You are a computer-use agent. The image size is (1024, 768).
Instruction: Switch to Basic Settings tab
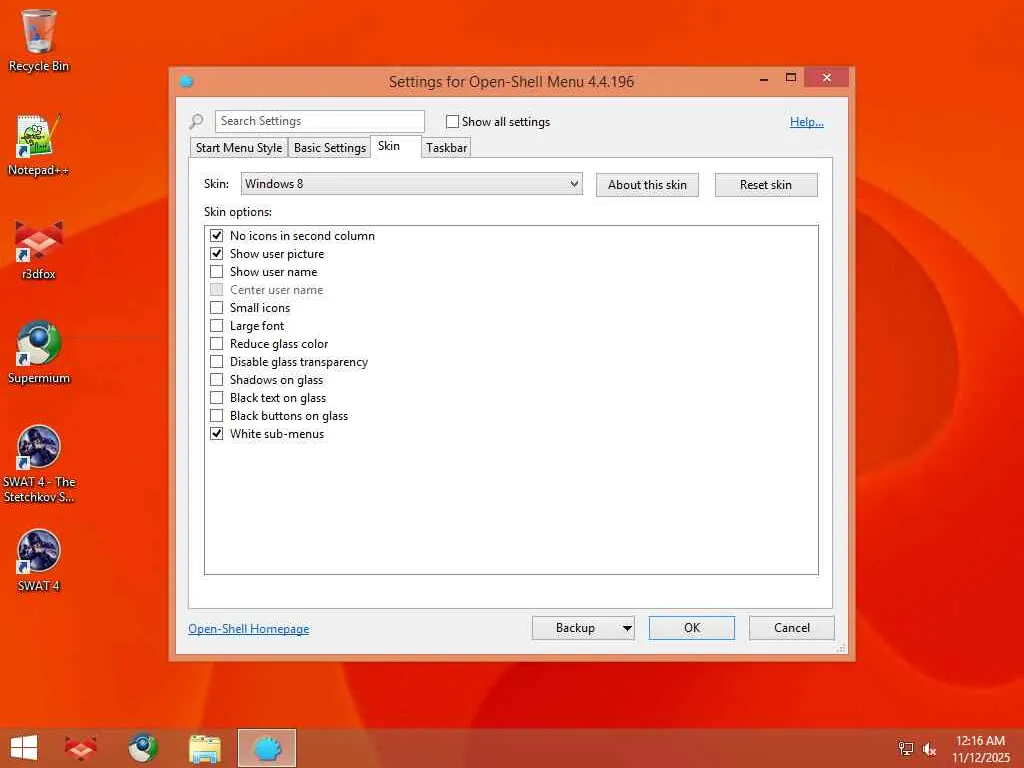click(330, 148)
